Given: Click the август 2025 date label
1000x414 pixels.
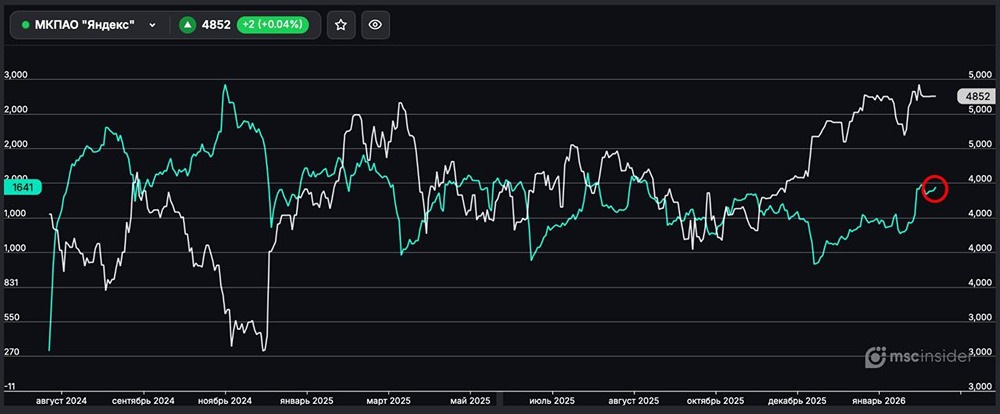Looking at the screenshot, I should click(634, 401).
